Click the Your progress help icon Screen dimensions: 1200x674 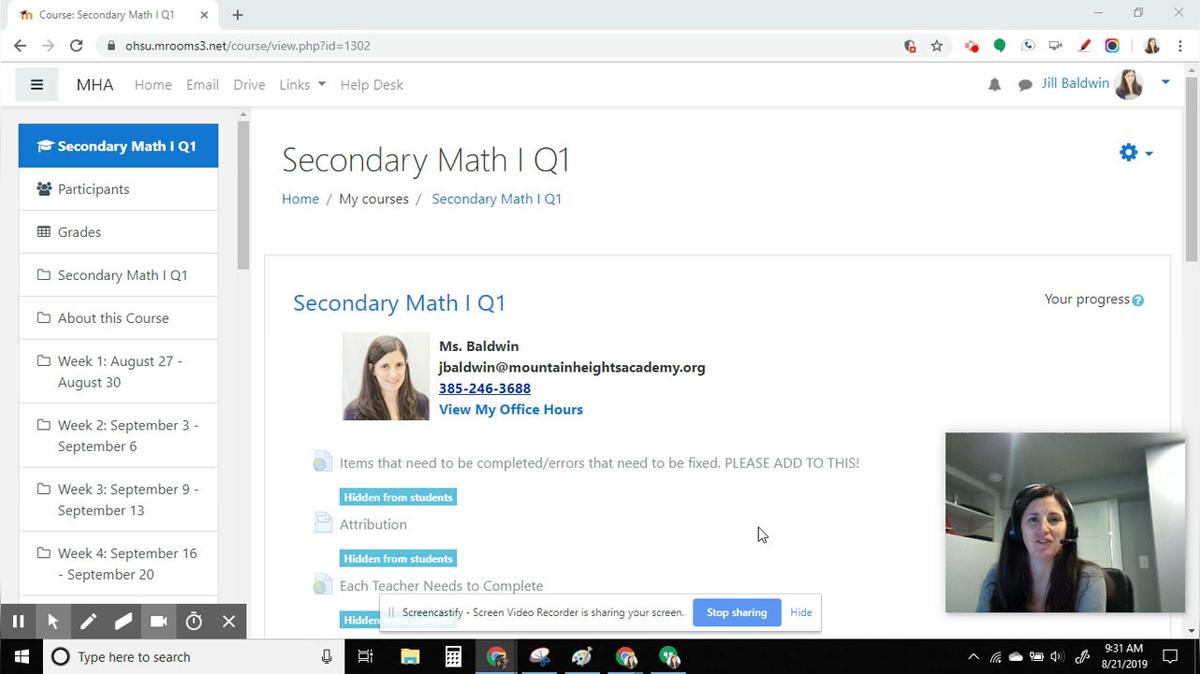pyautogui.click(x=1138, y=300)
